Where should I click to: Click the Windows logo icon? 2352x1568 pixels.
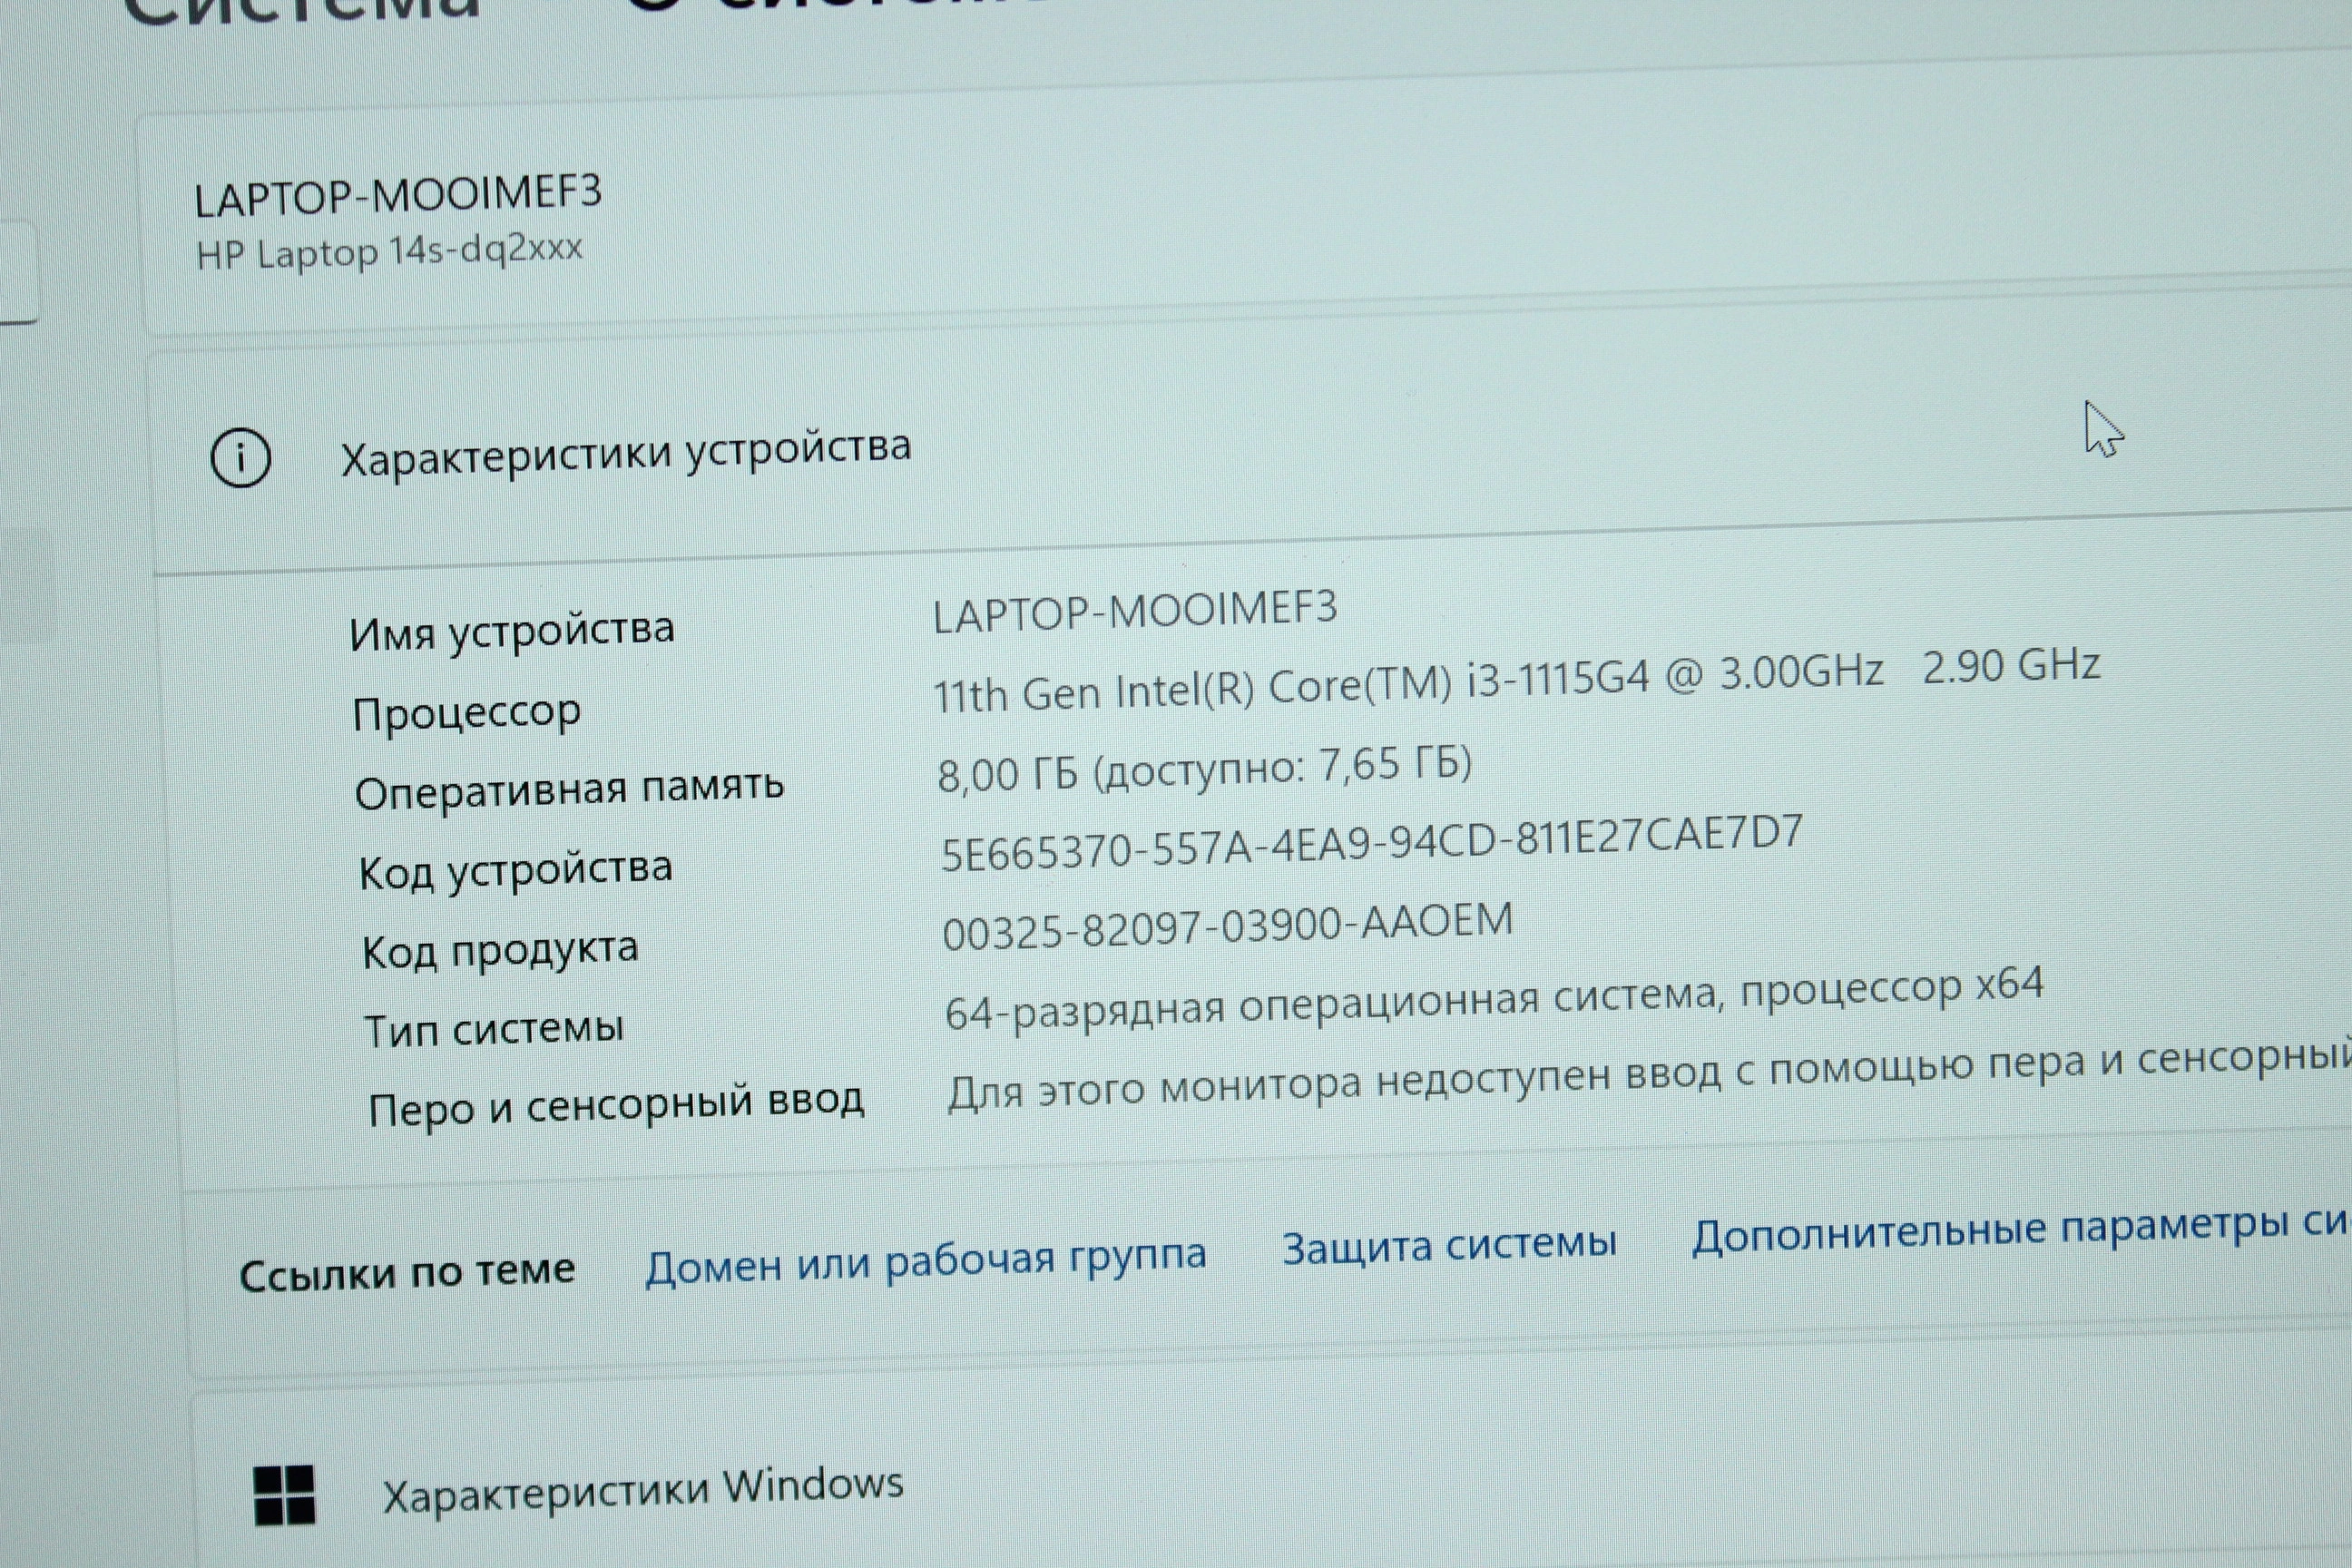[285, 1495]
